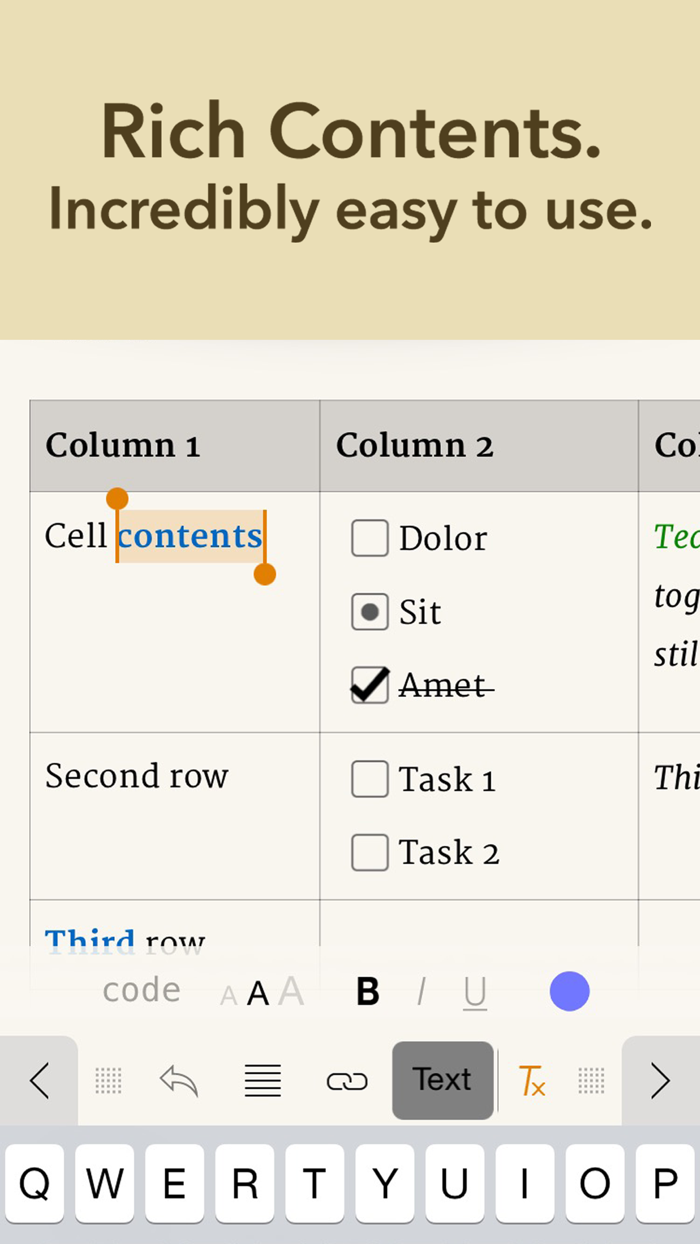Select the largest A font size

click(x=291, y=991)
